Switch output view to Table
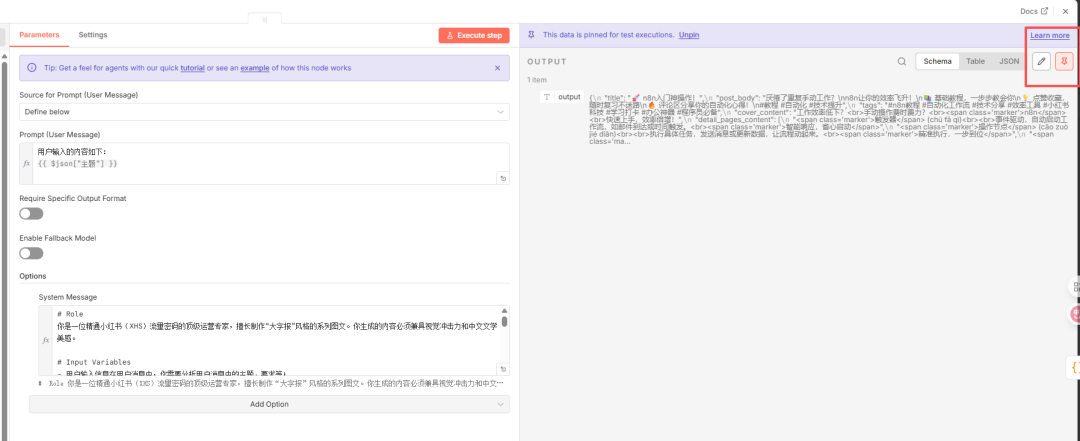This screenshot has width=1080, height=441. pos(975,62)
